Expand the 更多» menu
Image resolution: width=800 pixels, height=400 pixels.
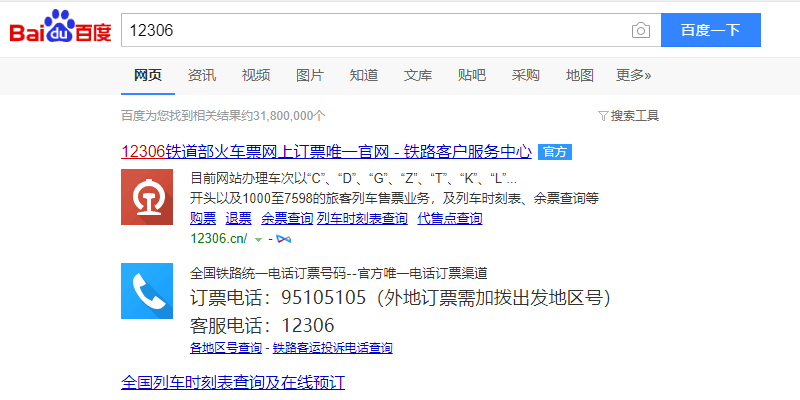(634, 76)
